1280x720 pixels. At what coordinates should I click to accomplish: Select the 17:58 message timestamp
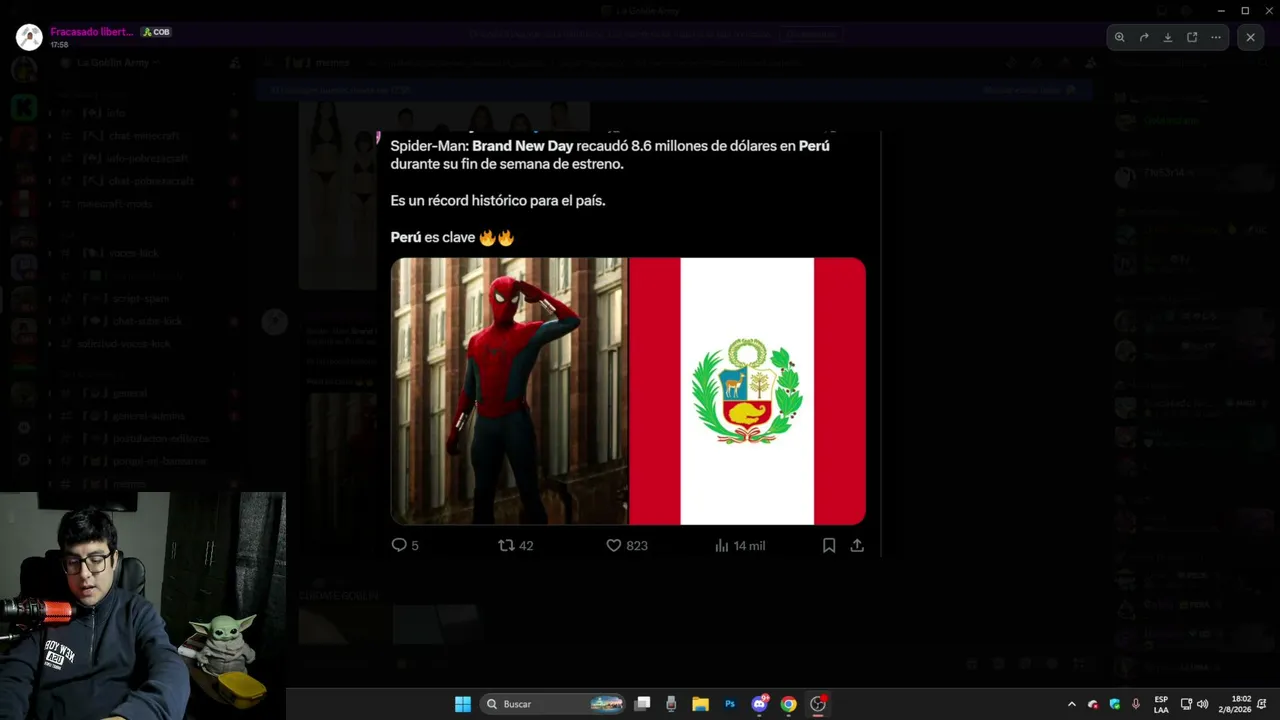tap(59, 45)
